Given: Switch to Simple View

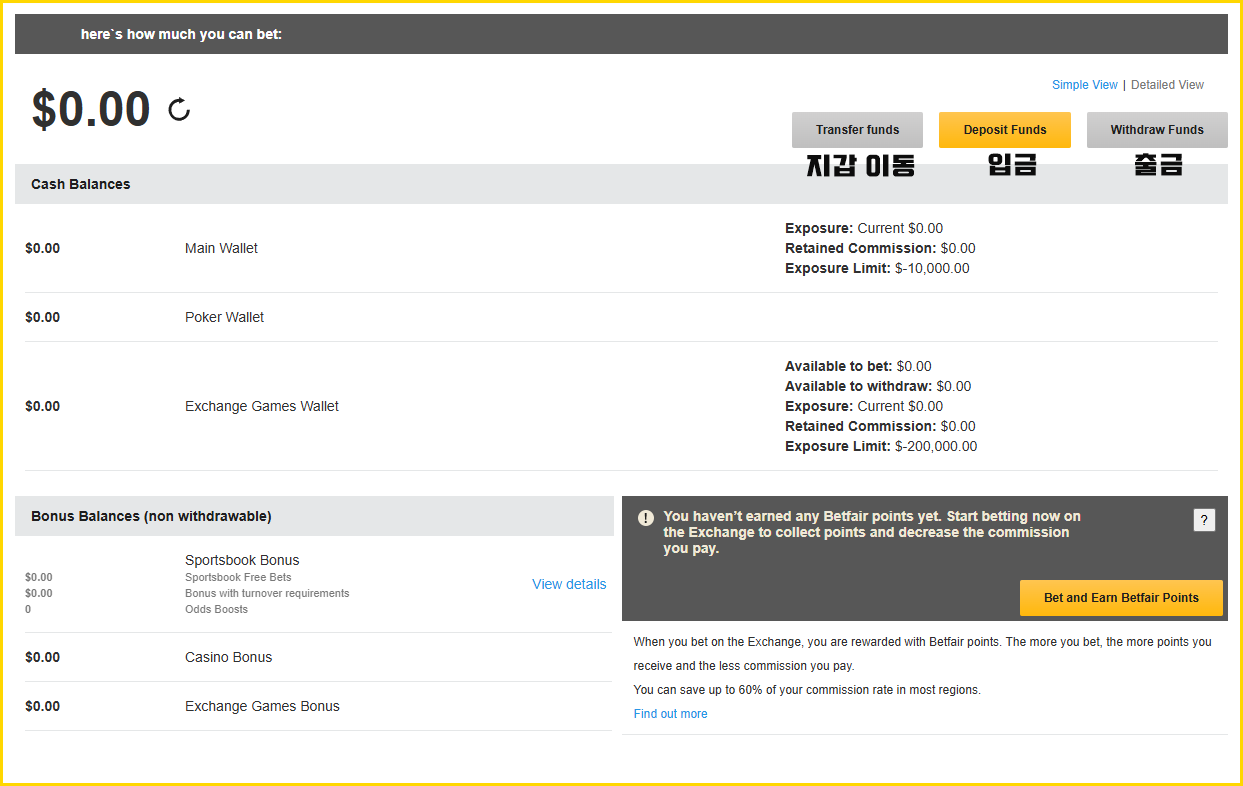Looking at the screenshot, I should [1084, 85].
